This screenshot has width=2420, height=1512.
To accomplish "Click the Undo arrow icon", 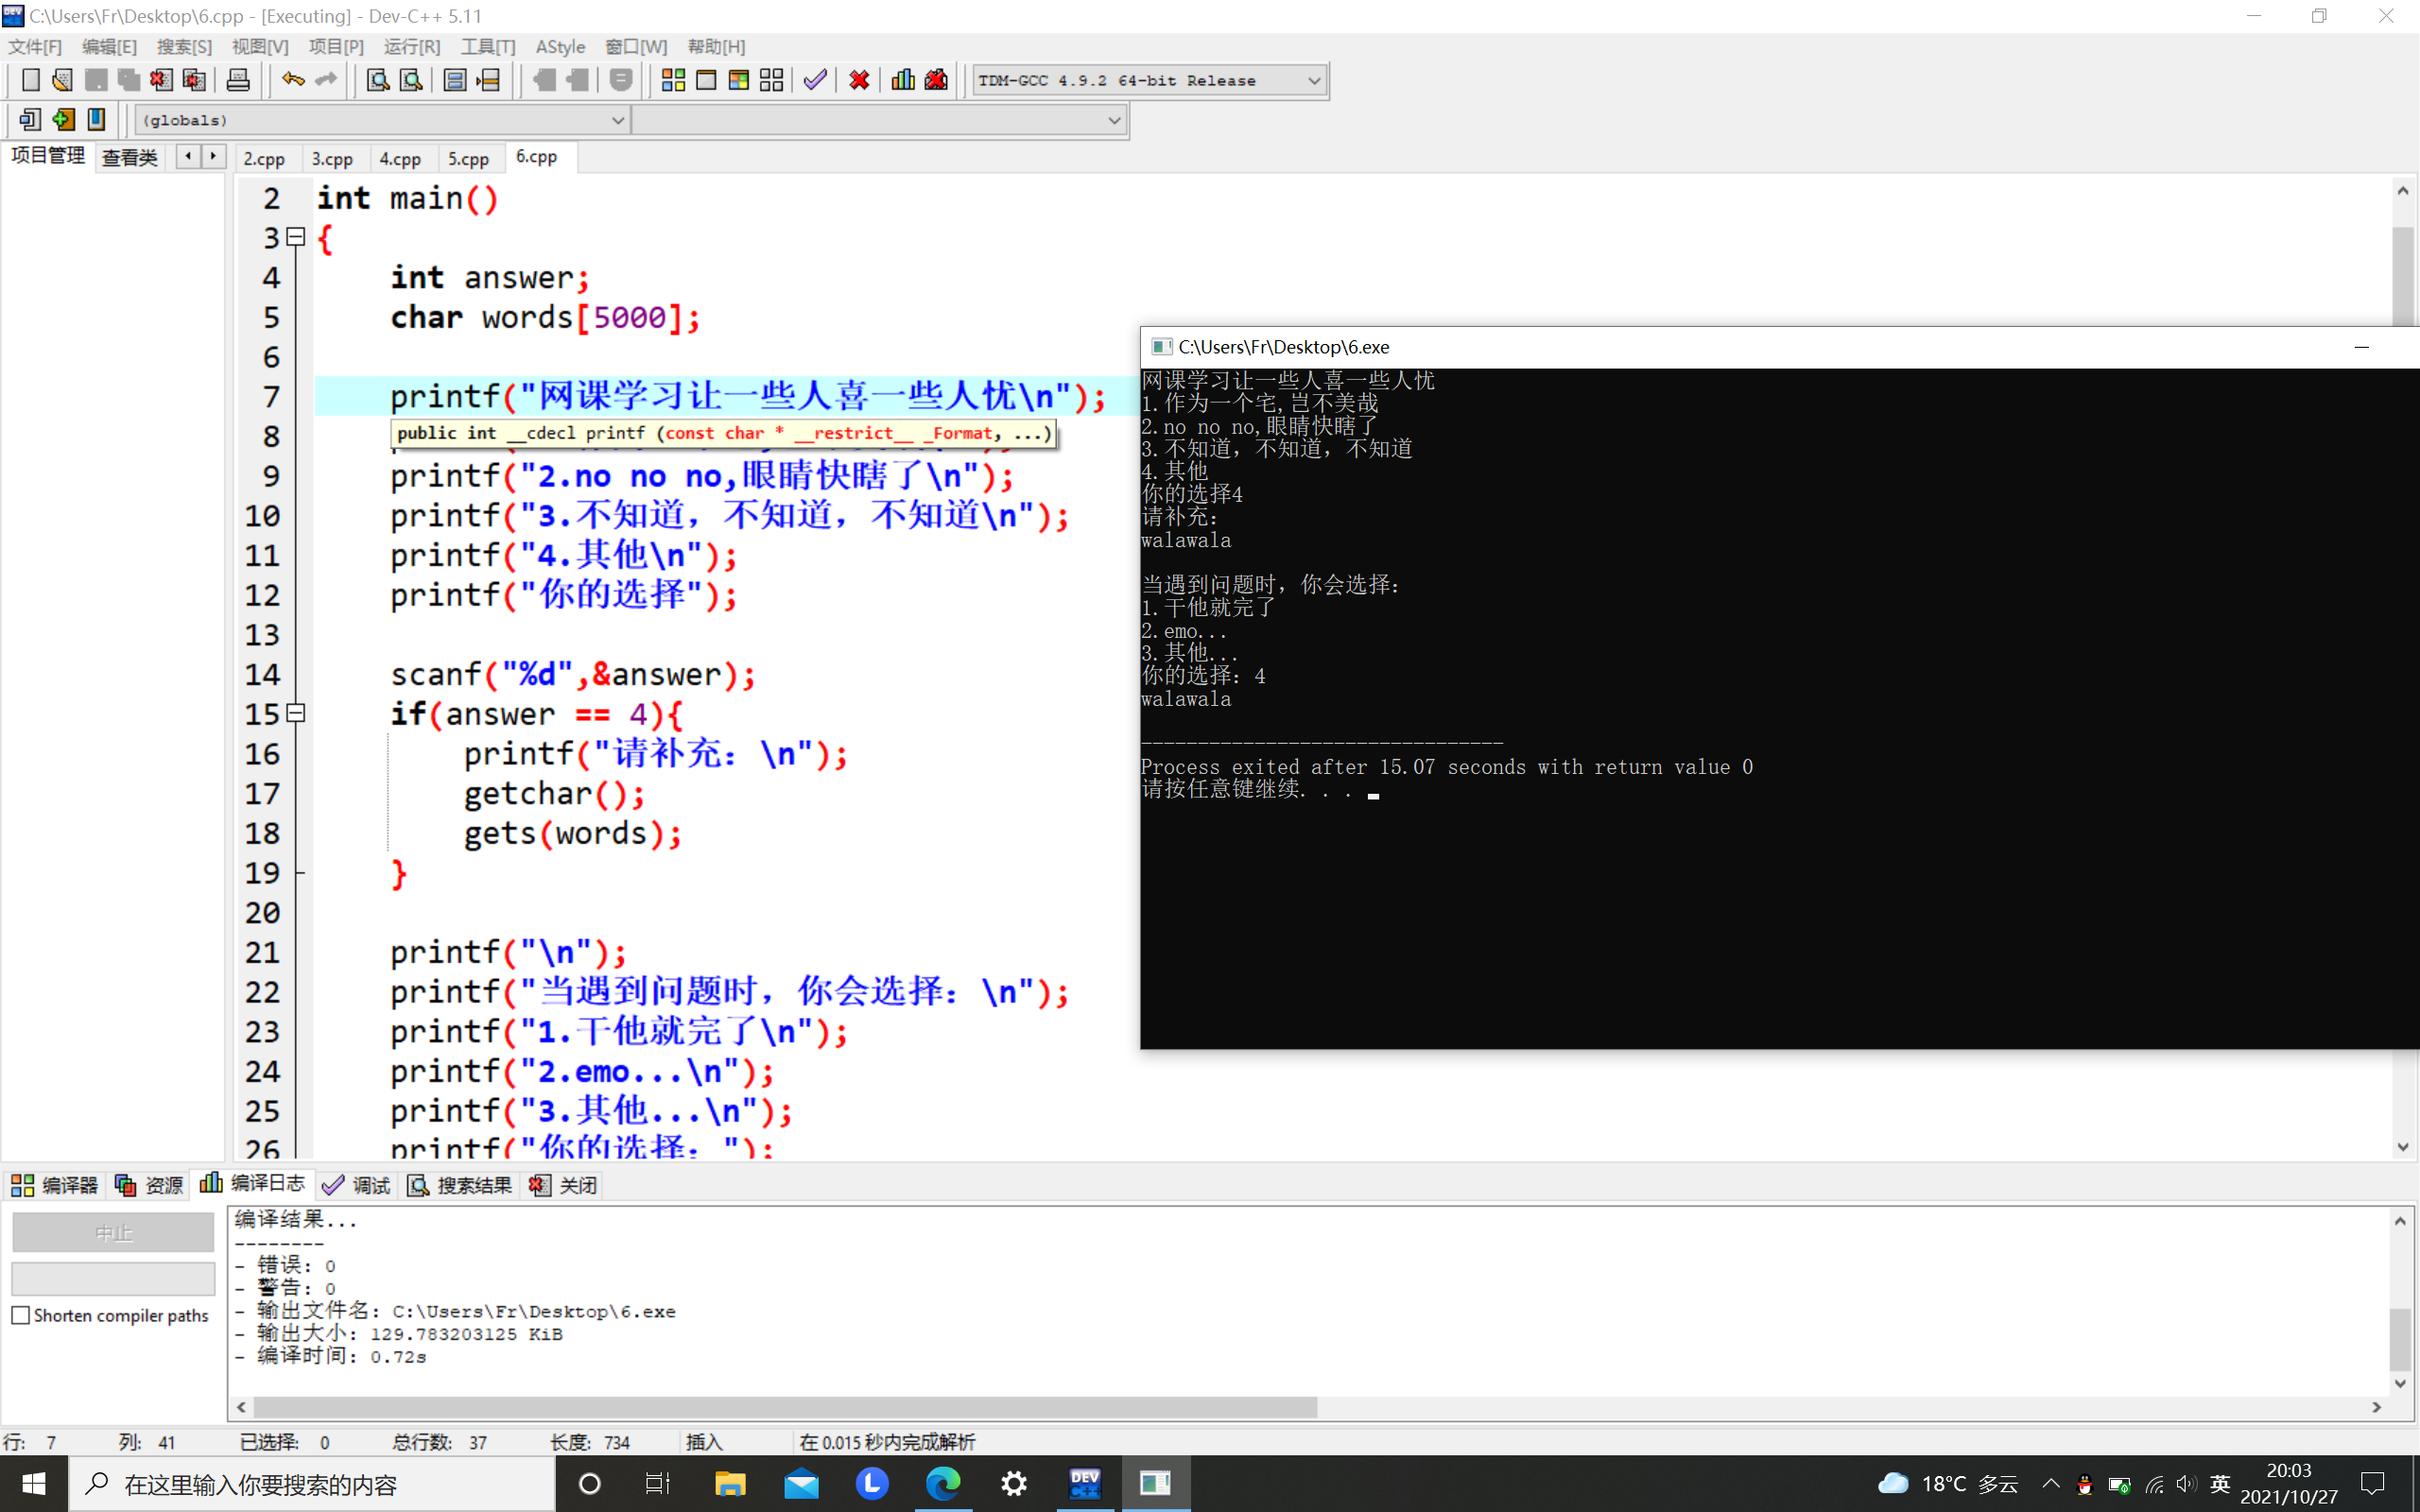I will [x=292, y=80].
